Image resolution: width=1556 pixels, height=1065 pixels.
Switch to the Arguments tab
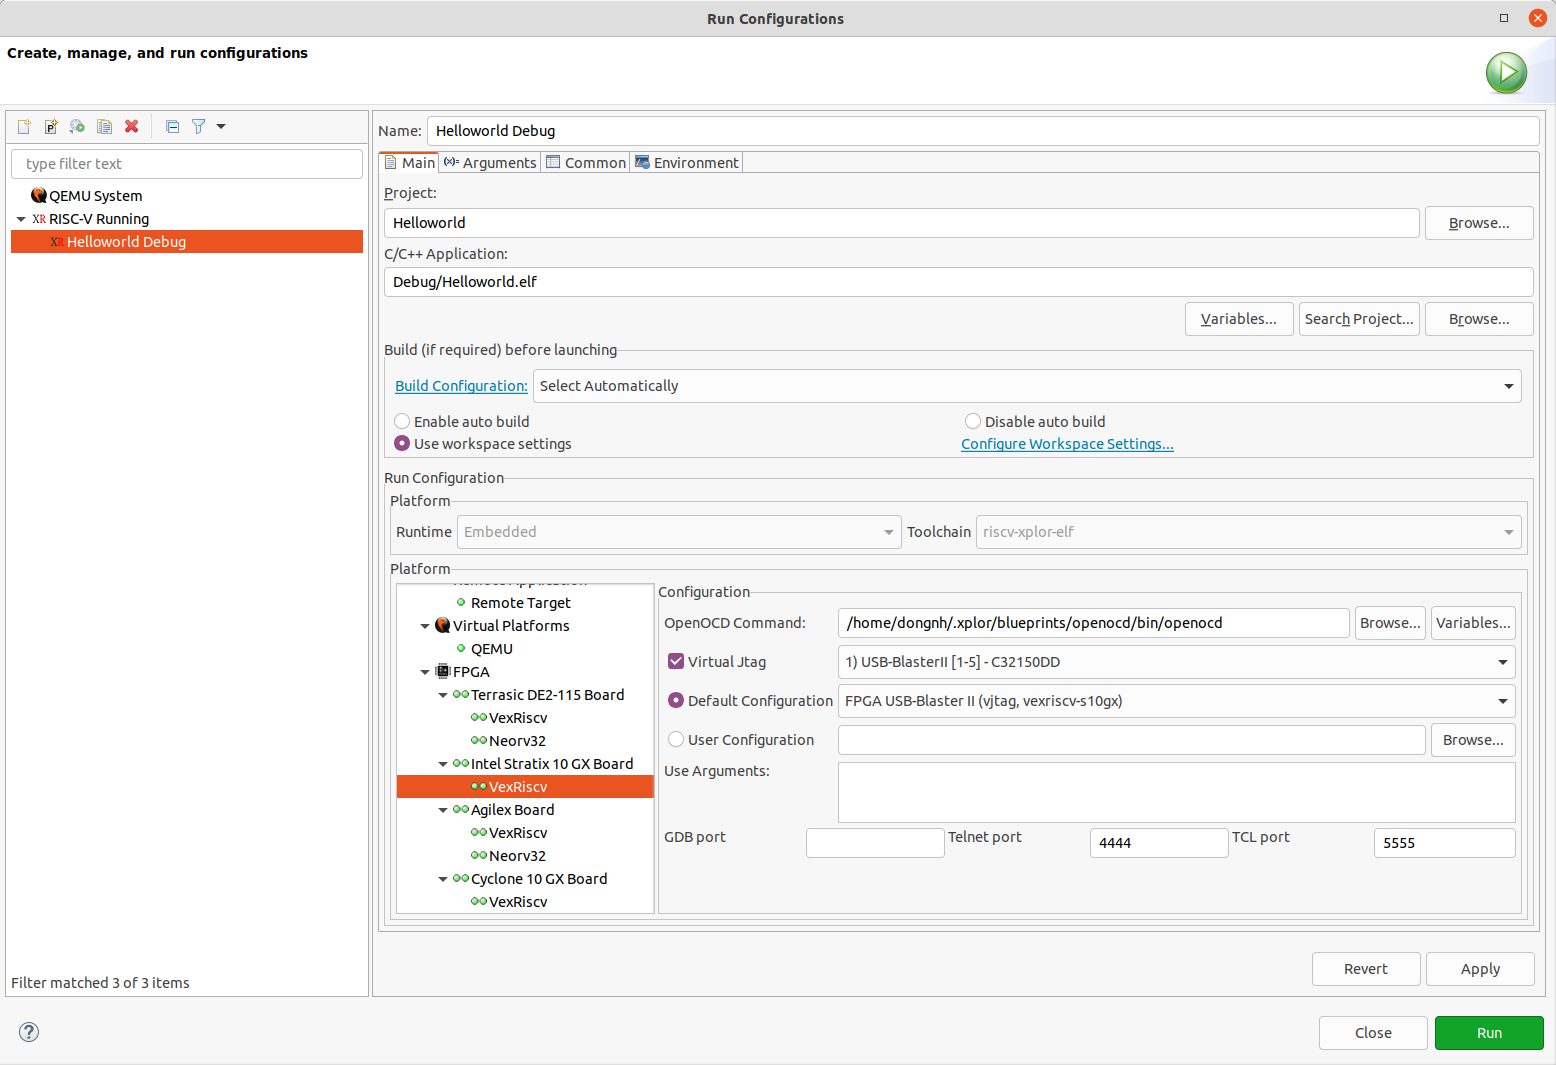tap(490, 162)
